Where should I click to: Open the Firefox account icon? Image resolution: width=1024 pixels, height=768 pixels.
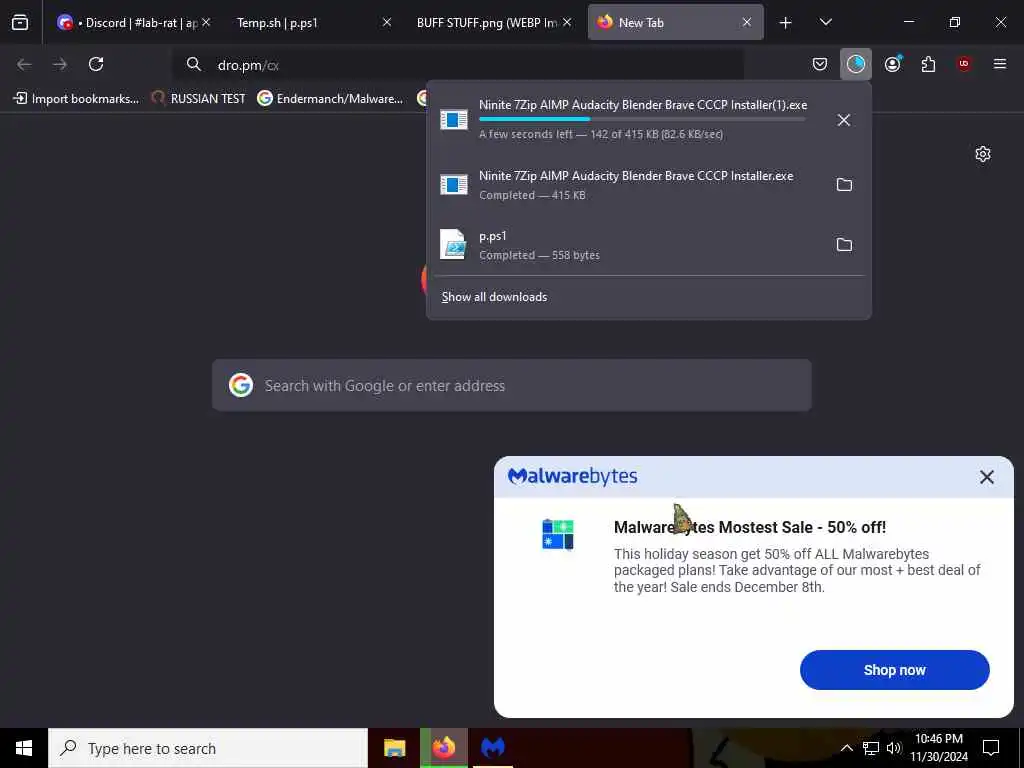(x=892, y=64)
